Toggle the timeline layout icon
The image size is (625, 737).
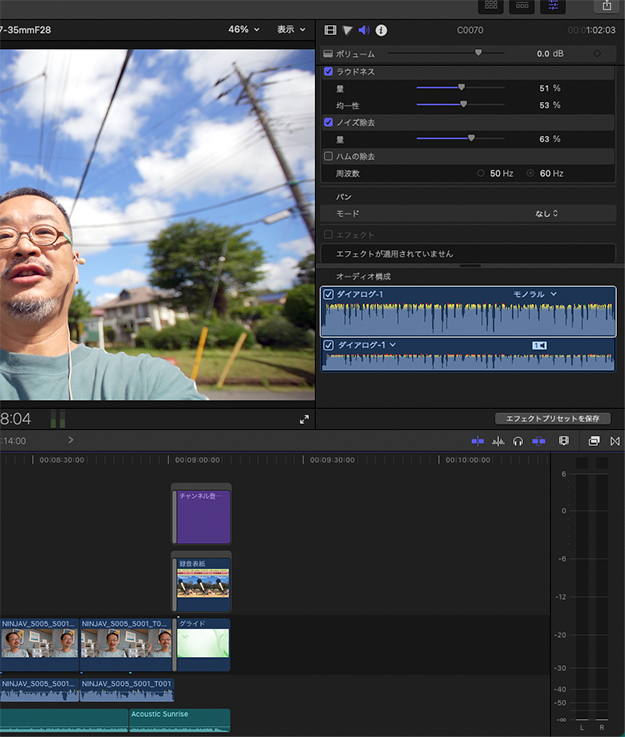tap(522, 6)
